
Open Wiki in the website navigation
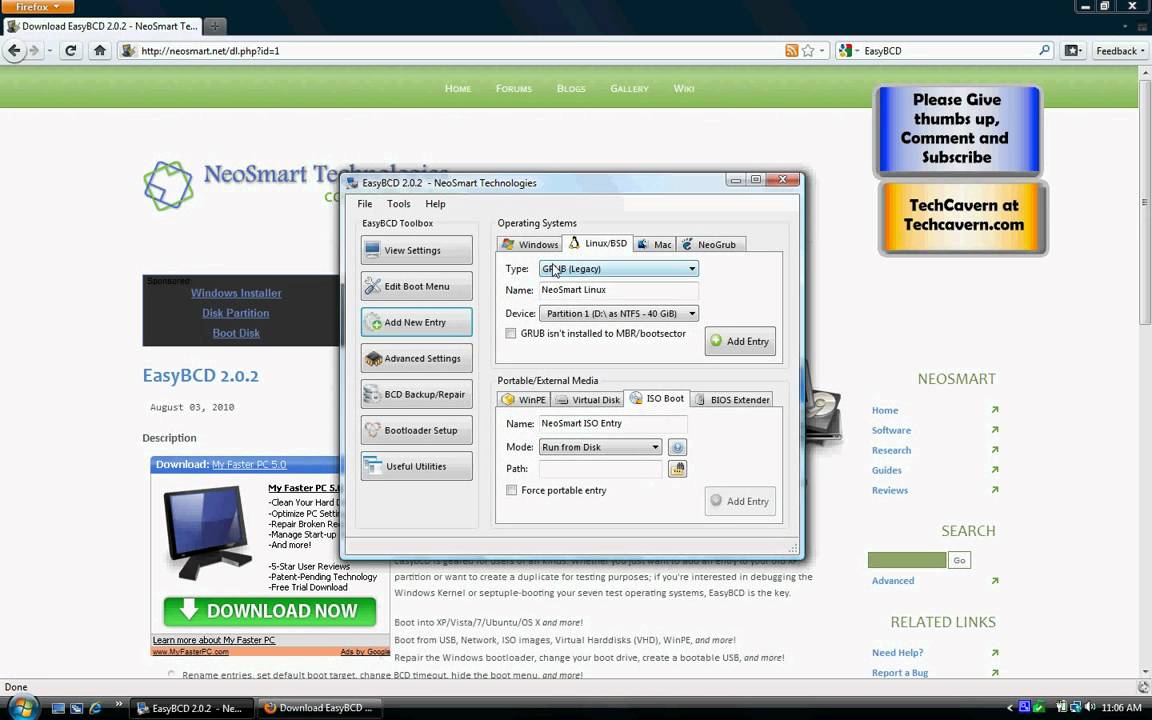pos(683,88)
